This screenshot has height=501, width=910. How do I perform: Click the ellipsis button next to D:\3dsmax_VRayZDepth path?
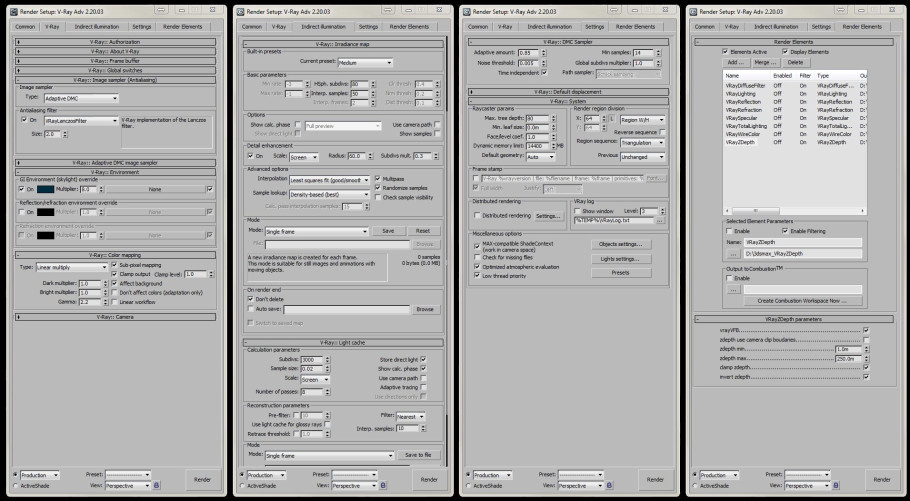[734, 254]
